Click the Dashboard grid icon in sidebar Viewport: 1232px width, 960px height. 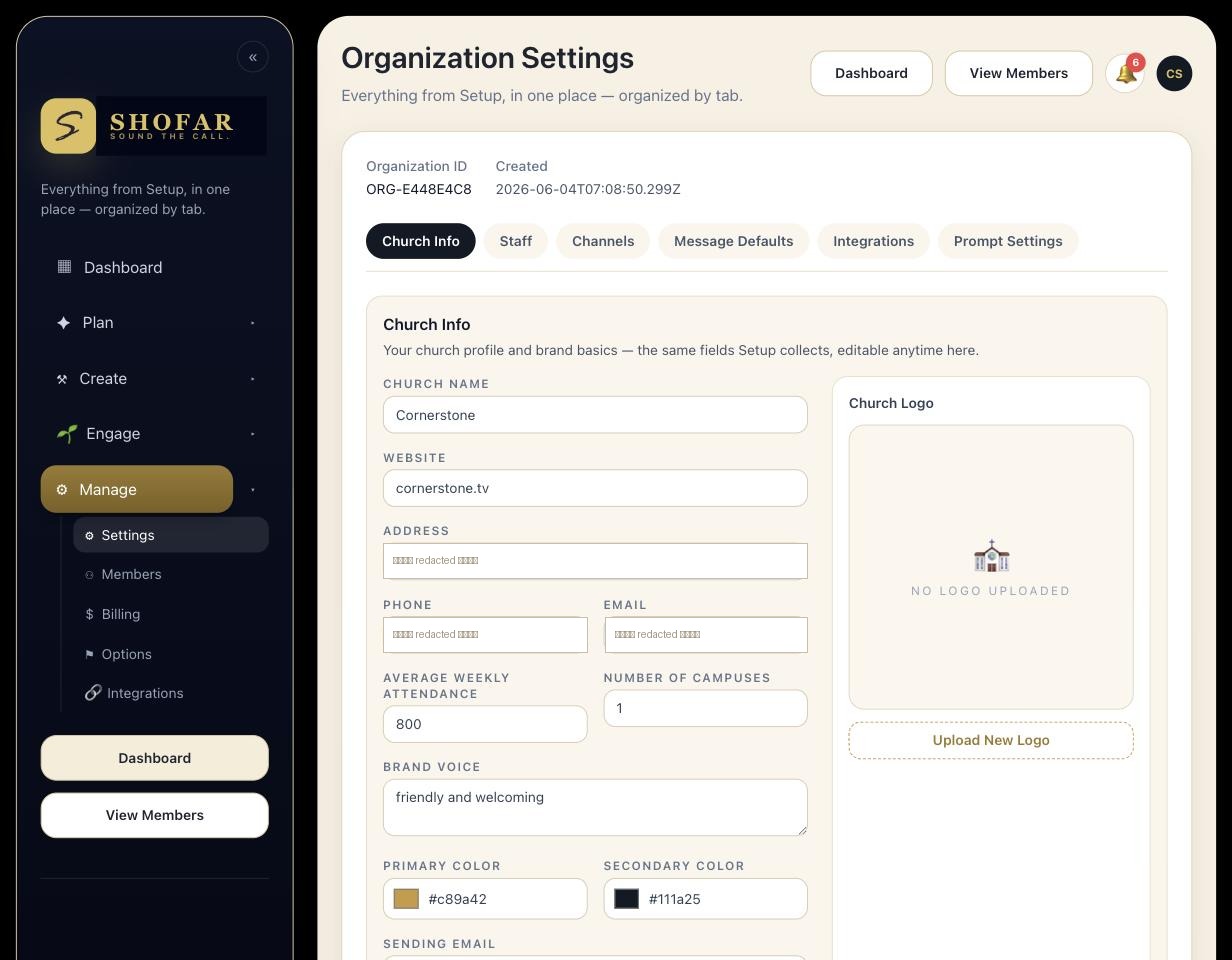64,267
